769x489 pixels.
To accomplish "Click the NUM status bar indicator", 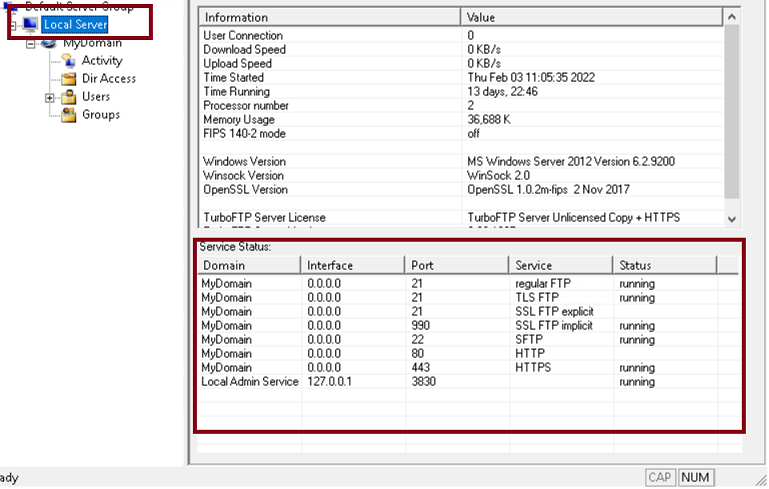I will (x=695, y=477).
